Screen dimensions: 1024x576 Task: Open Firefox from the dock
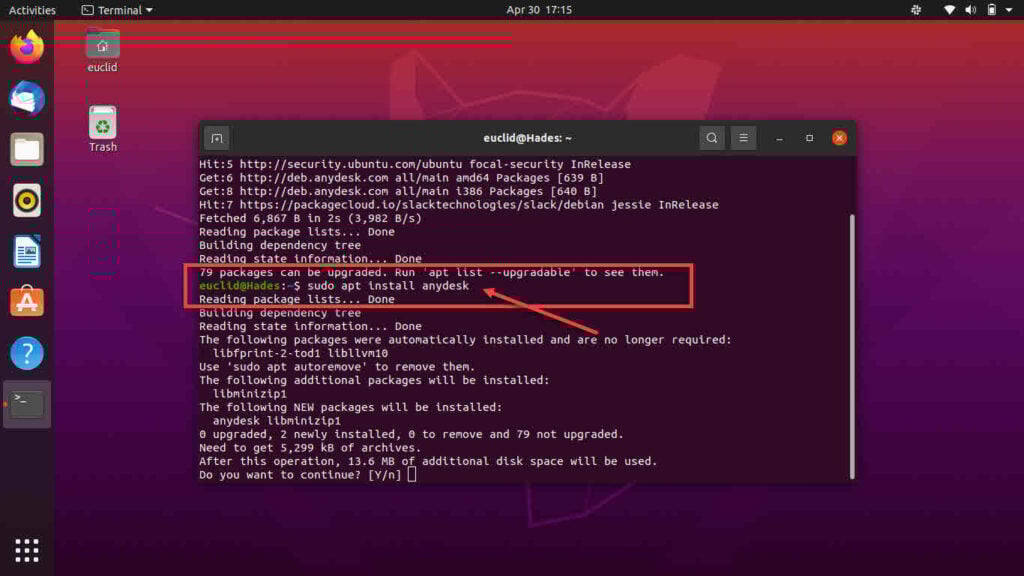[27, 47]
